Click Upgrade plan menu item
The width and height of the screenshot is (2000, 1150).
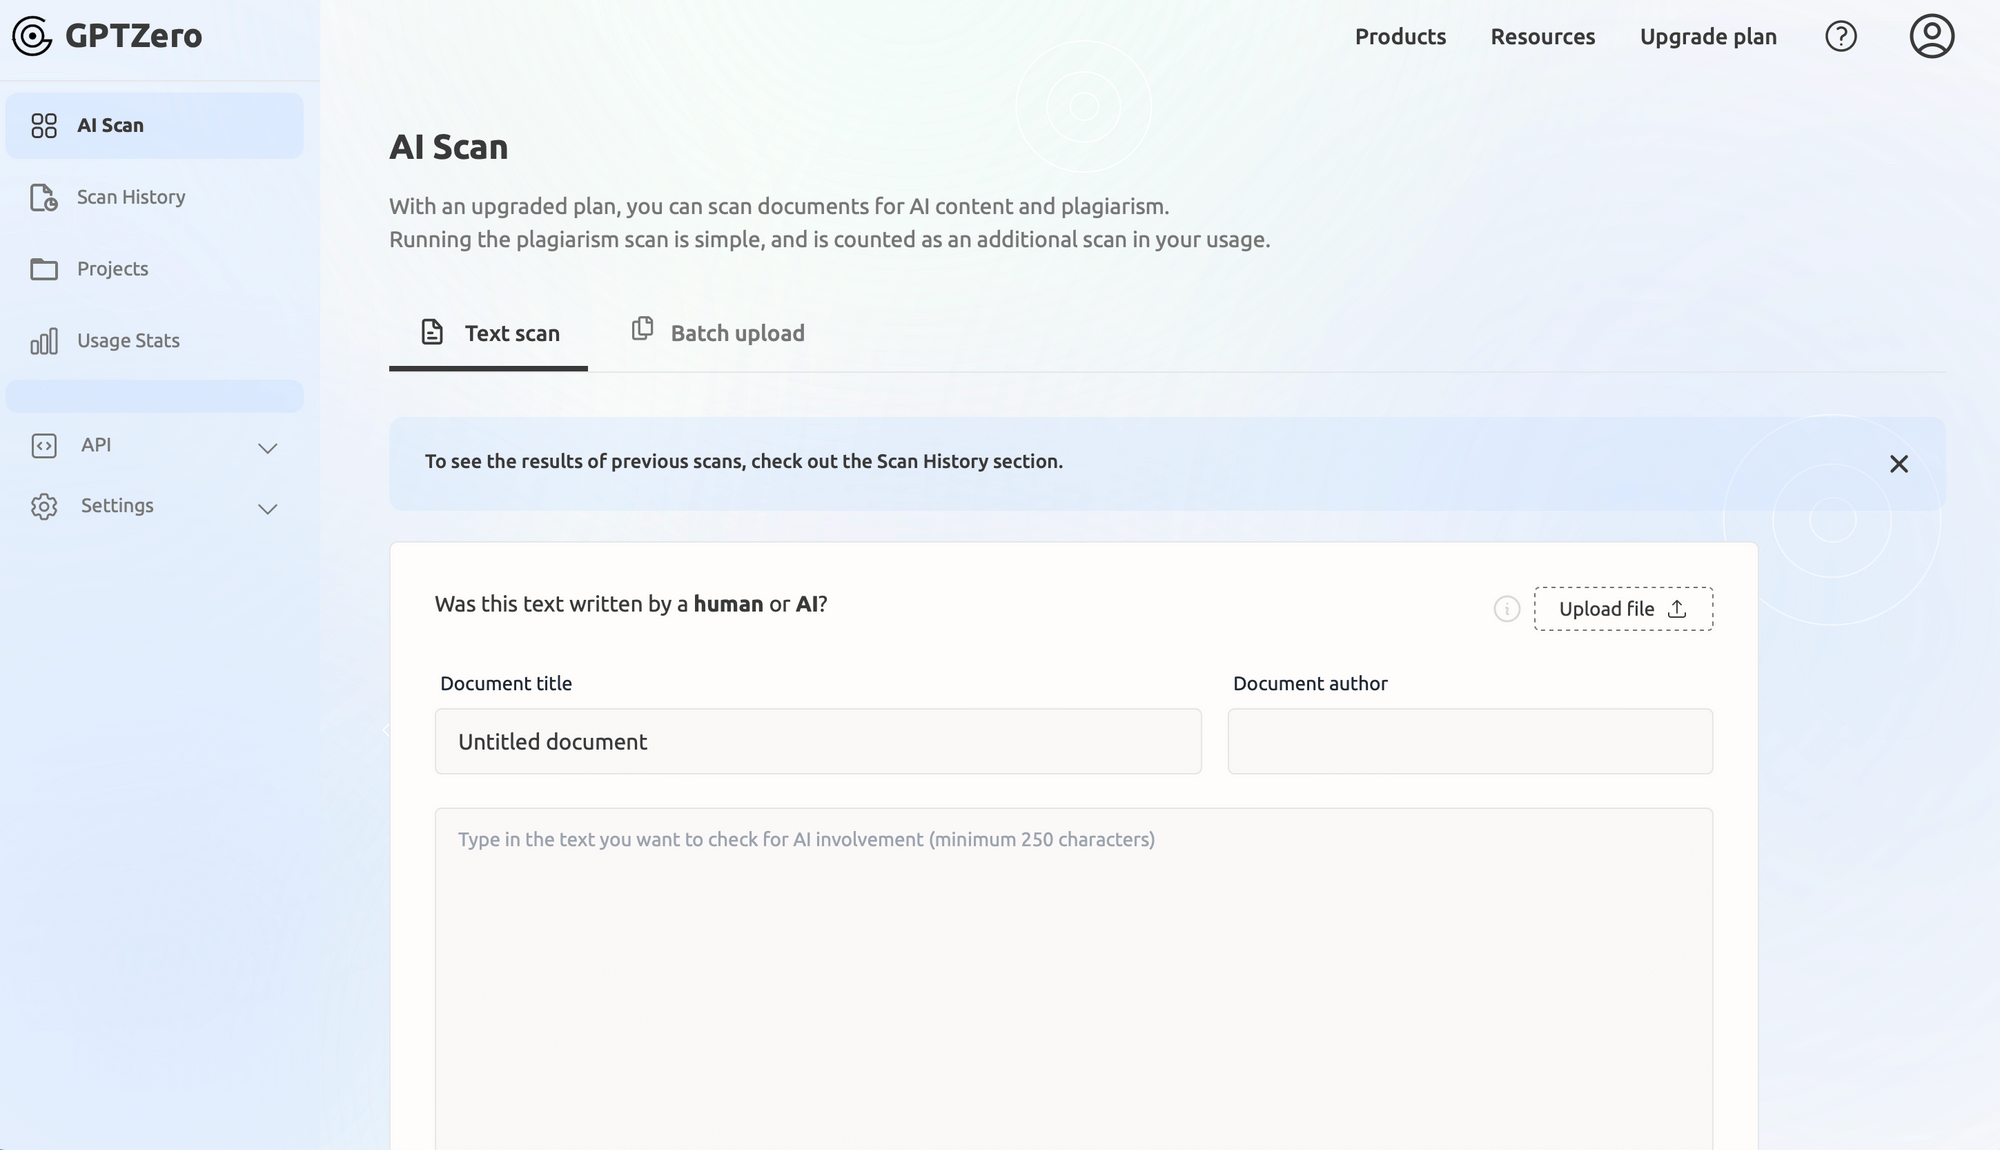(1707, 36)
